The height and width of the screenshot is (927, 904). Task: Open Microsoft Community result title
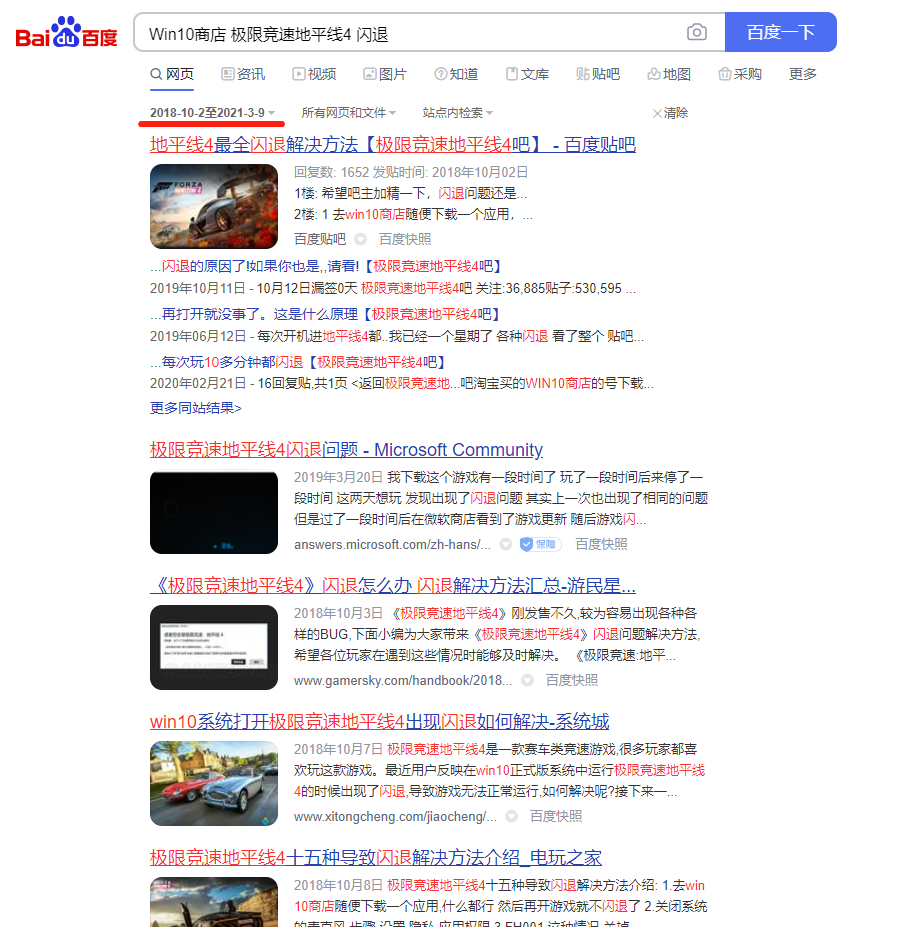[x=346, y=450]
